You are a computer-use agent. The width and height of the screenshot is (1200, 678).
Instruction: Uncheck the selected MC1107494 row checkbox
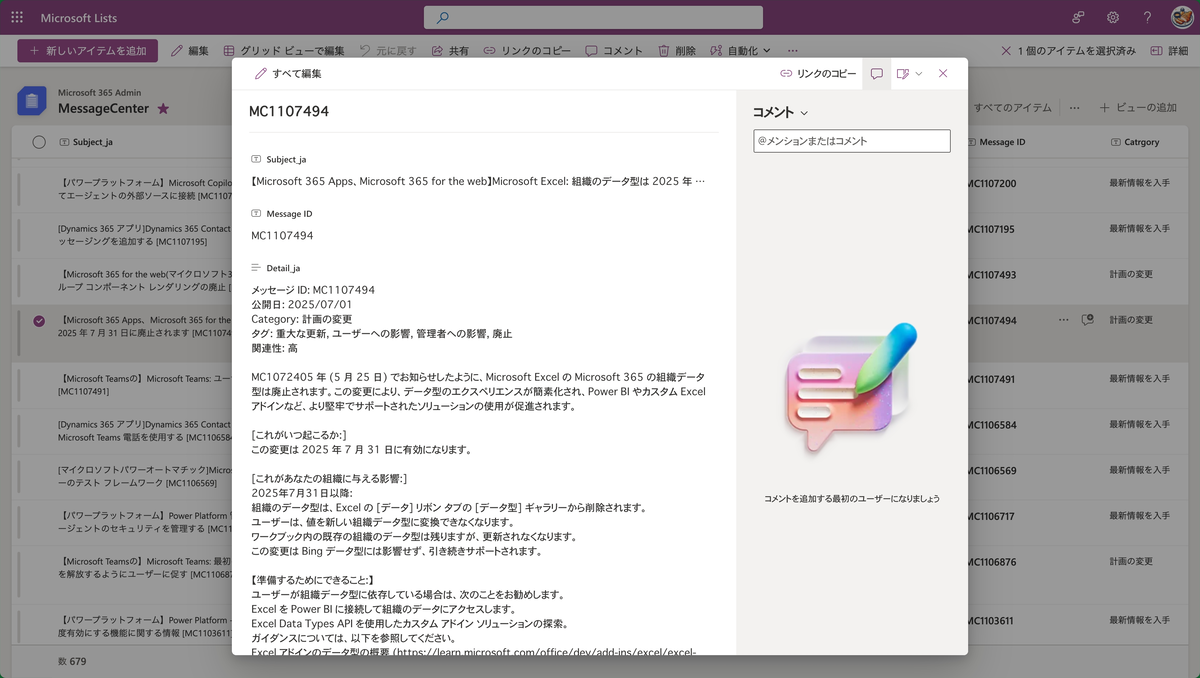click(x=39, y=321)
